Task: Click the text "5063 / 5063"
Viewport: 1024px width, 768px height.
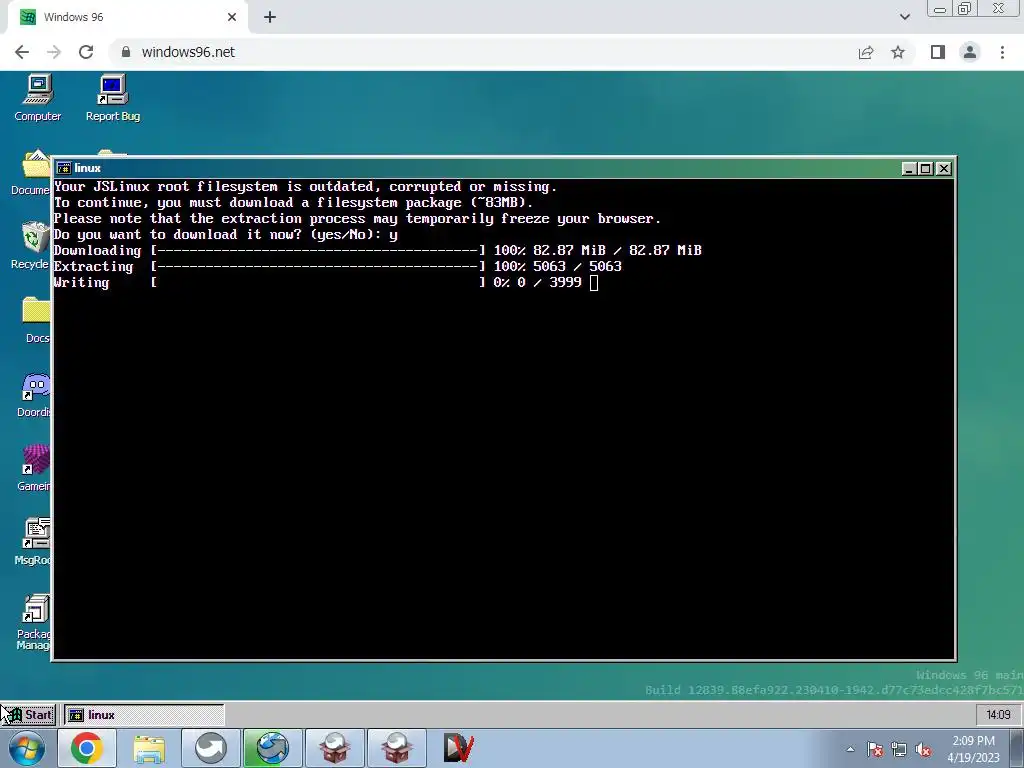Action: pyautogui.click(x=577, y=266)
